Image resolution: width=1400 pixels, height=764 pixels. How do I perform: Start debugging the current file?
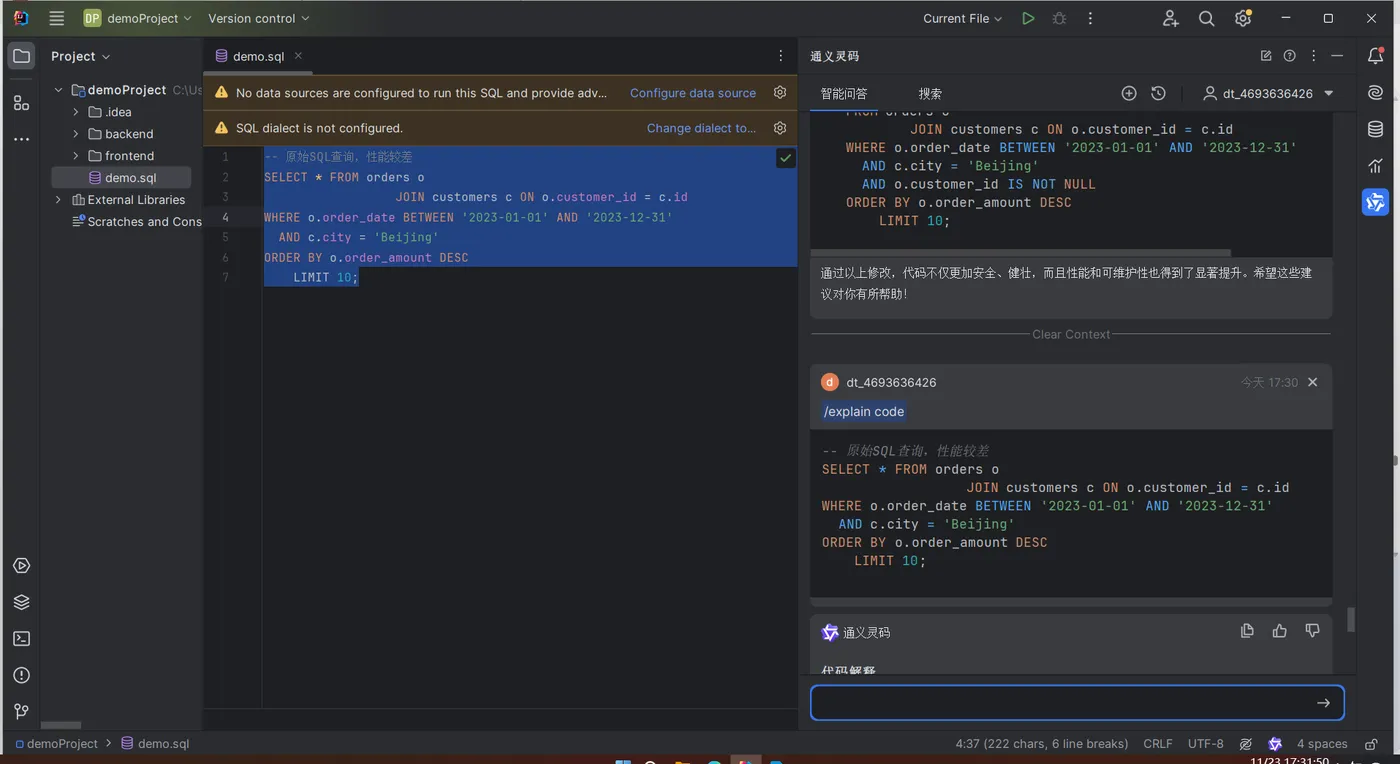click(x=1059, y=18)
